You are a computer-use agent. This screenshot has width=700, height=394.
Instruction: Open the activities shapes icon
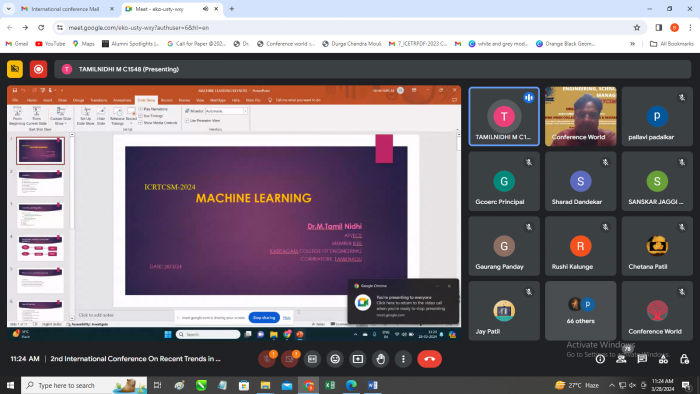(x=663, y=359)
